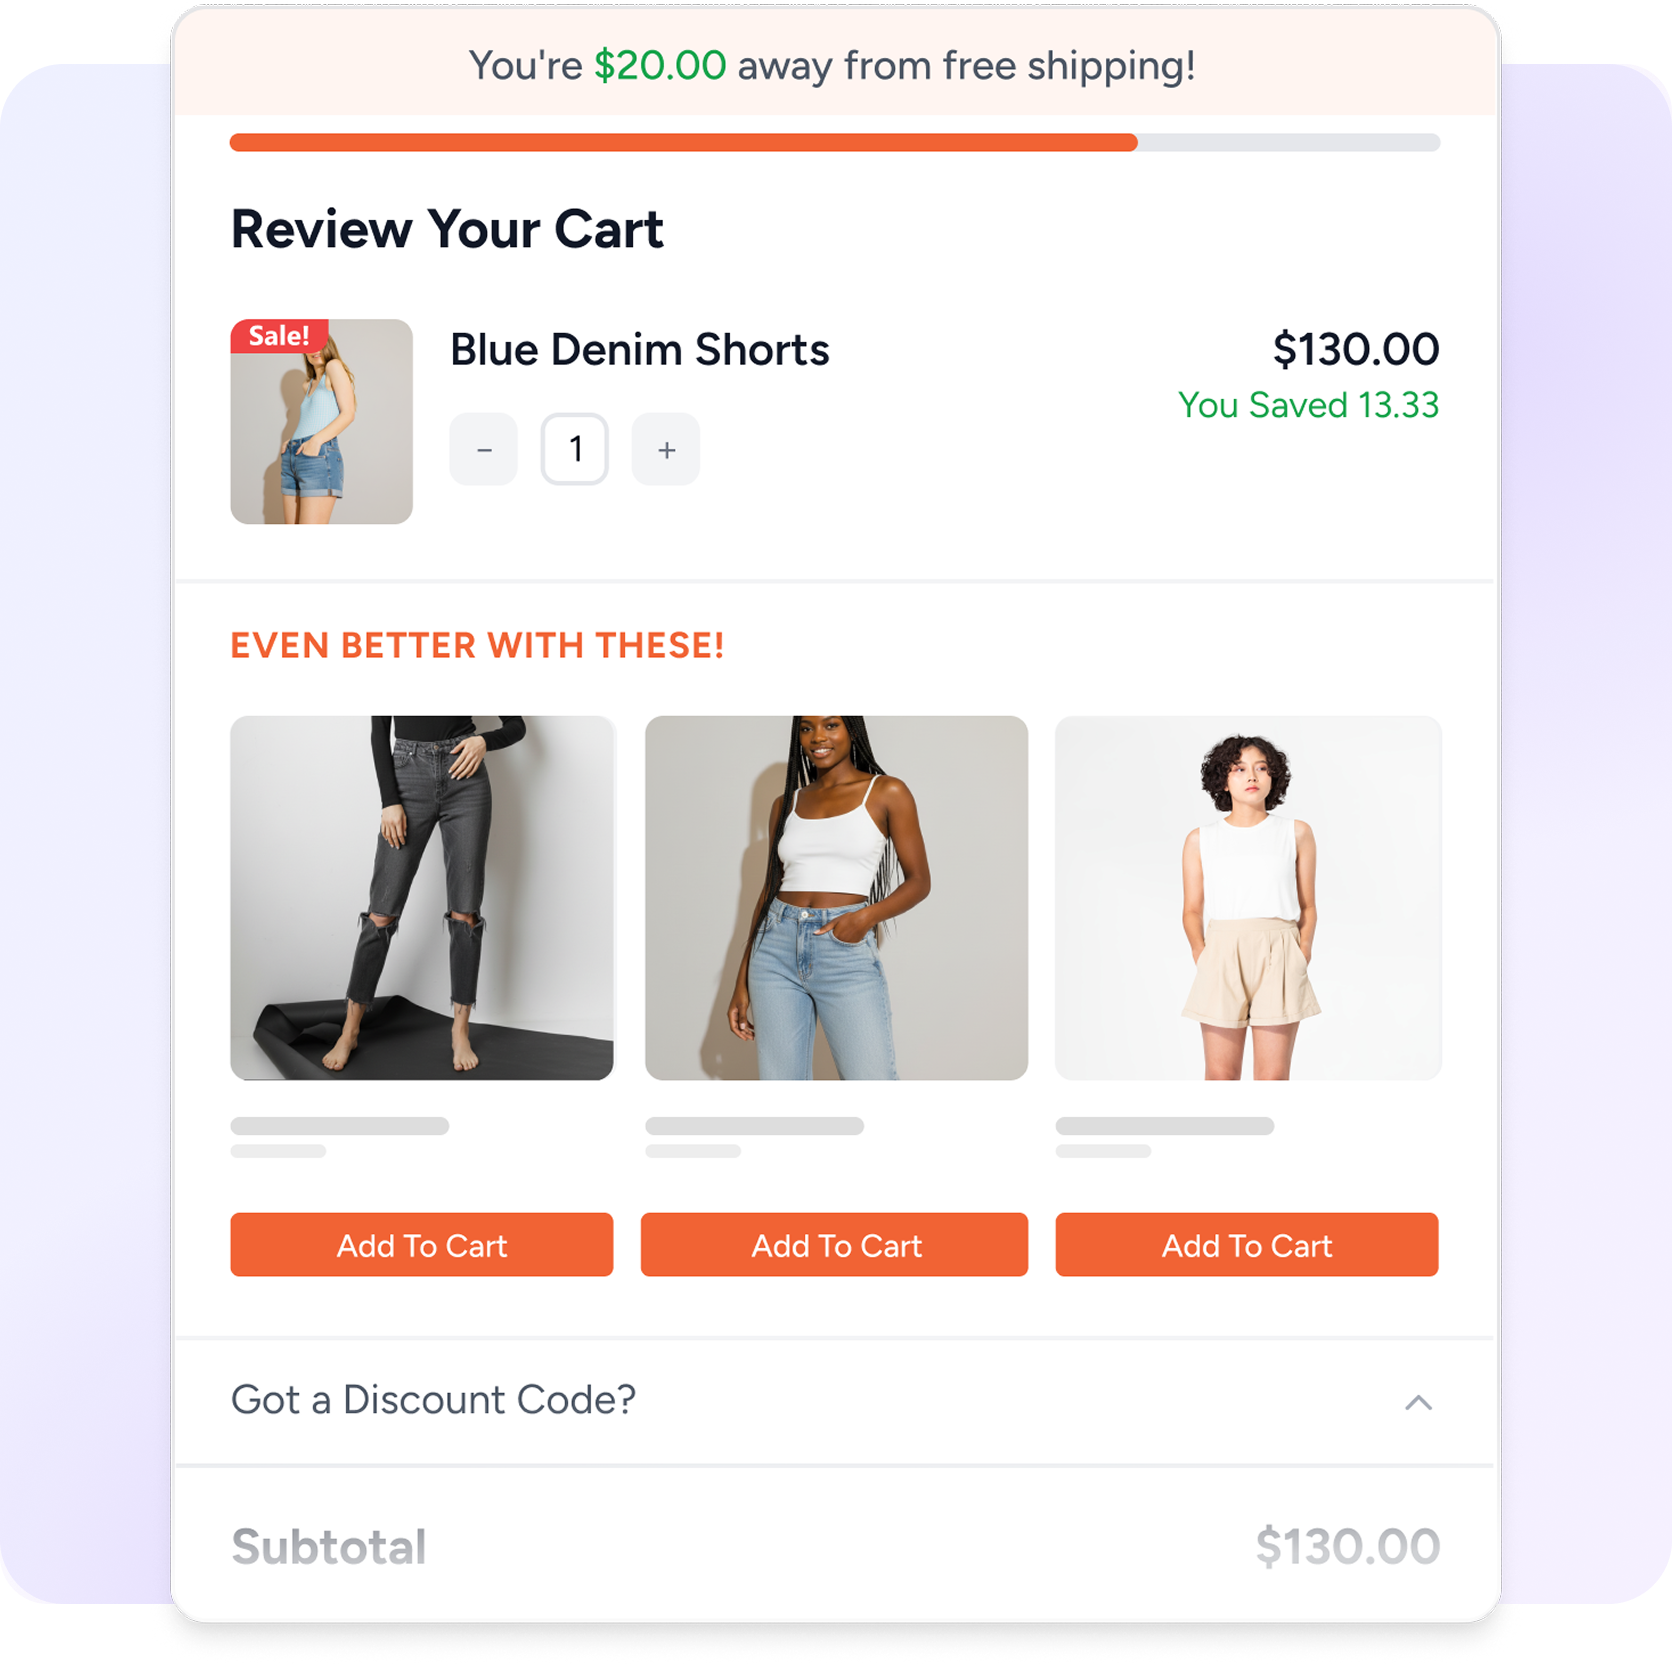This screenshot has width=1672, height=1664.
Task: Click the $20.00 free shipping amount
Action: click(x=660, y=66)
